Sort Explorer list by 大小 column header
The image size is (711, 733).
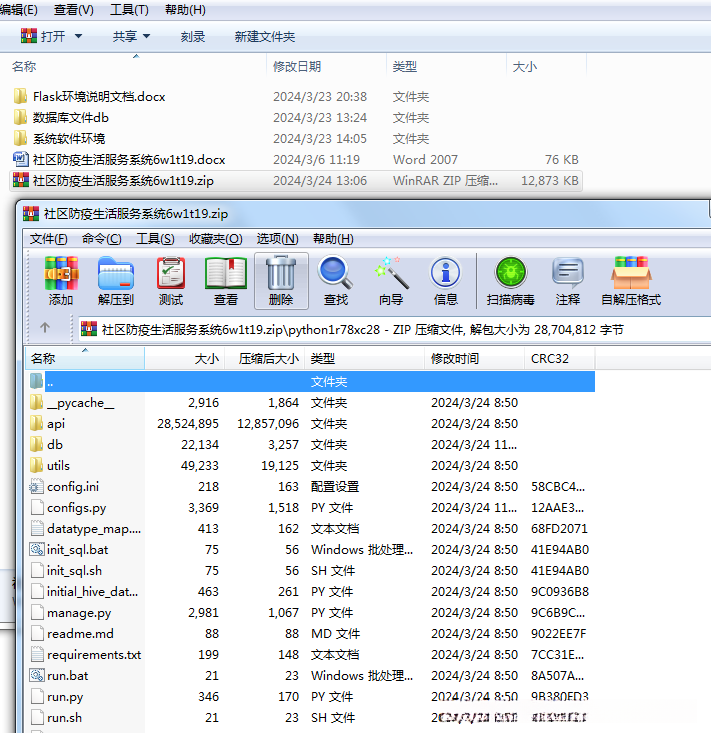pos(546,66)
